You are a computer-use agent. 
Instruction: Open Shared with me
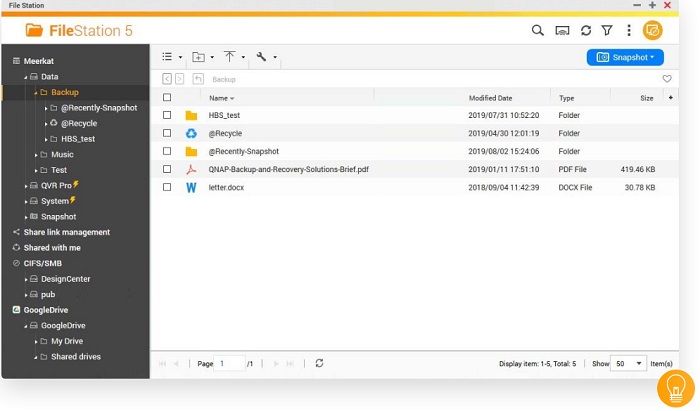point(52,248)
